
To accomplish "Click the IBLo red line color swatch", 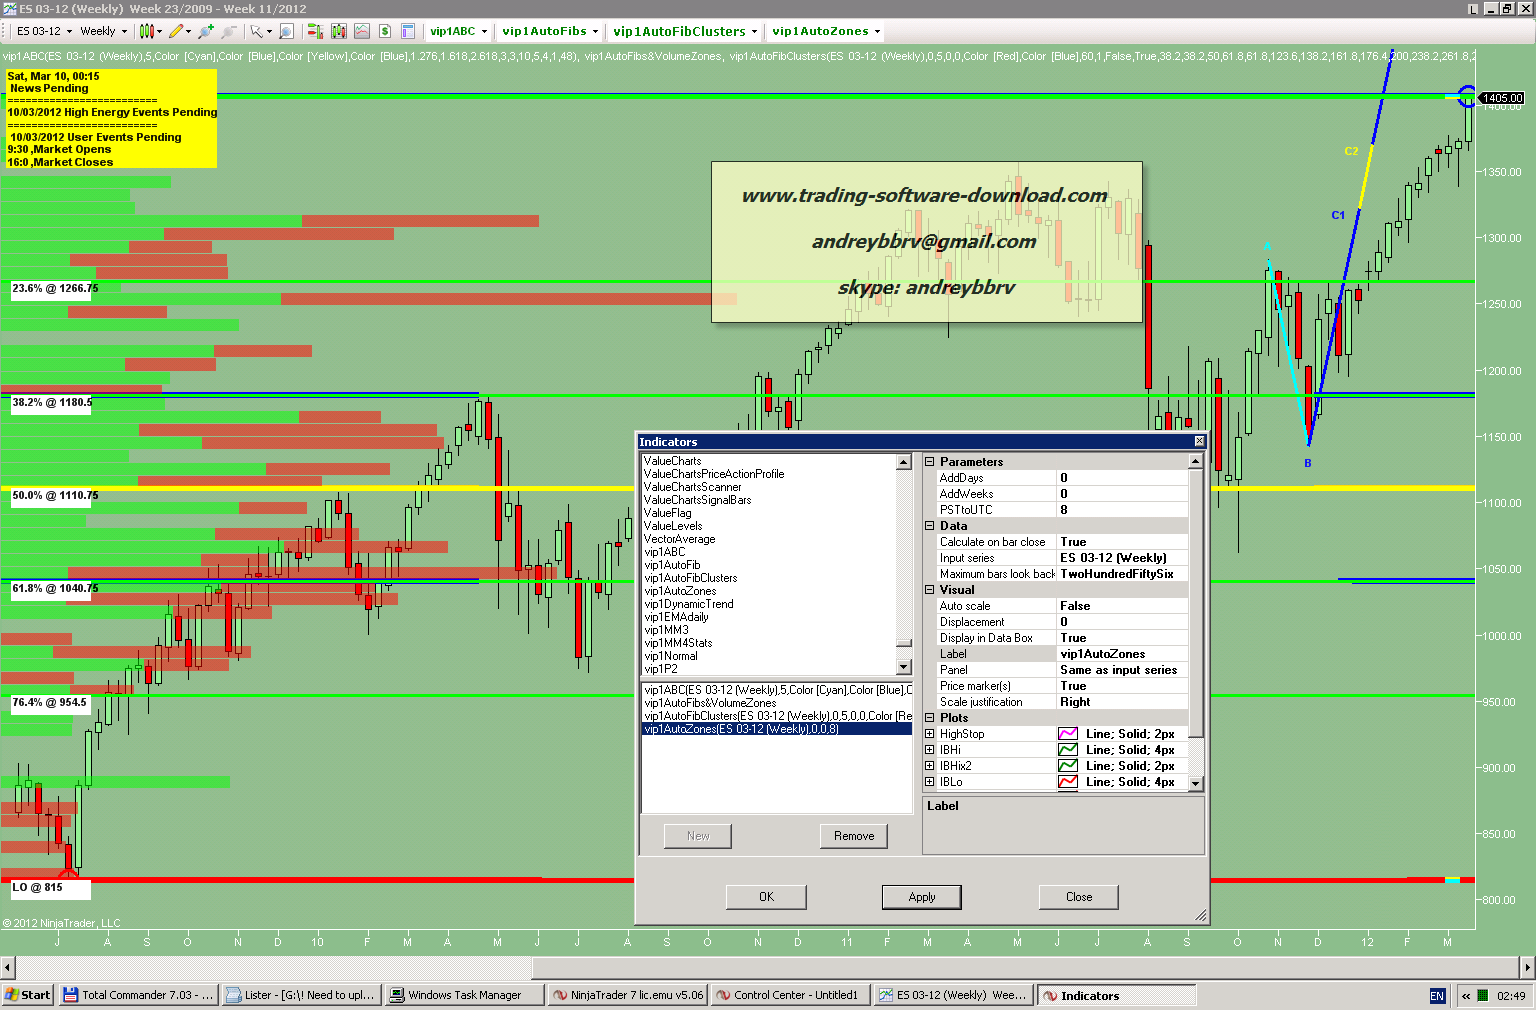I will tap(1068, 782).
